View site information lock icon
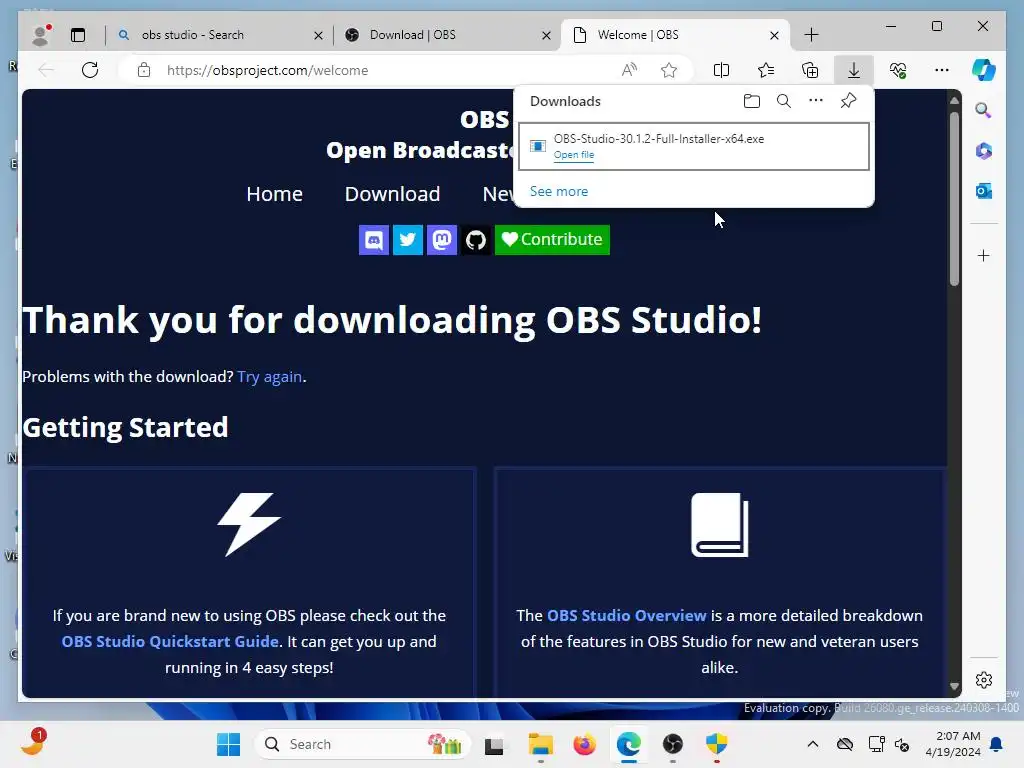 pyautogui.click(x=144, y=70)
